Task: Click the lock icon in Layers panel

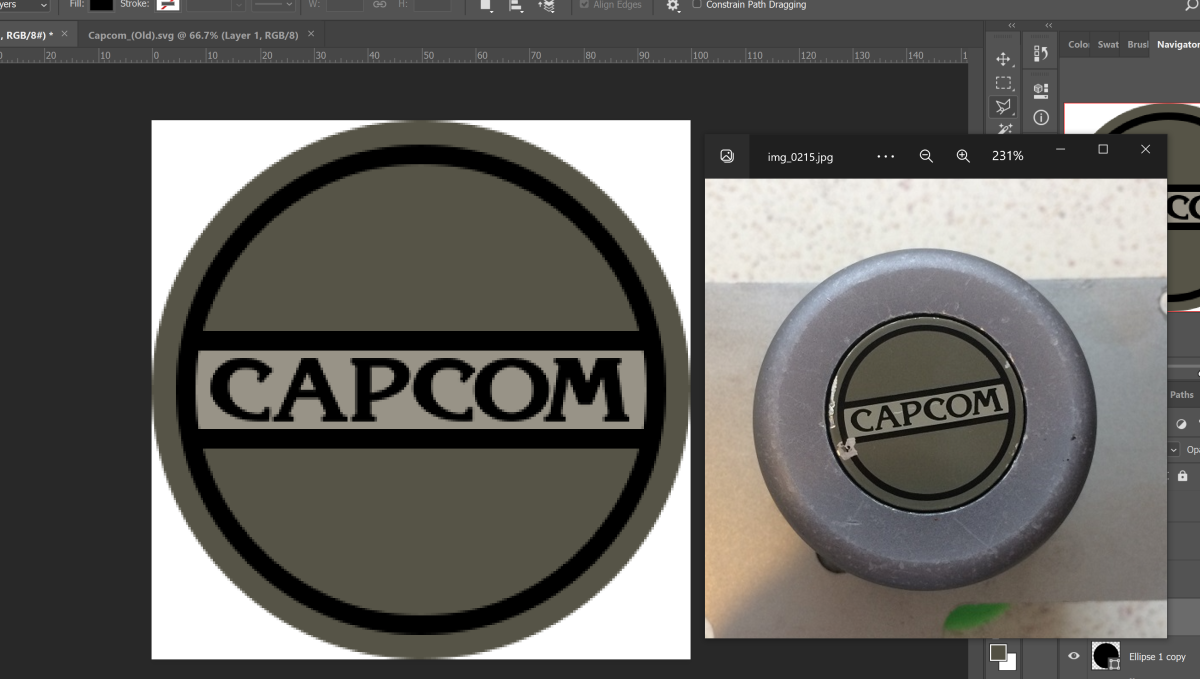Action: click(x=1182, y=476)
